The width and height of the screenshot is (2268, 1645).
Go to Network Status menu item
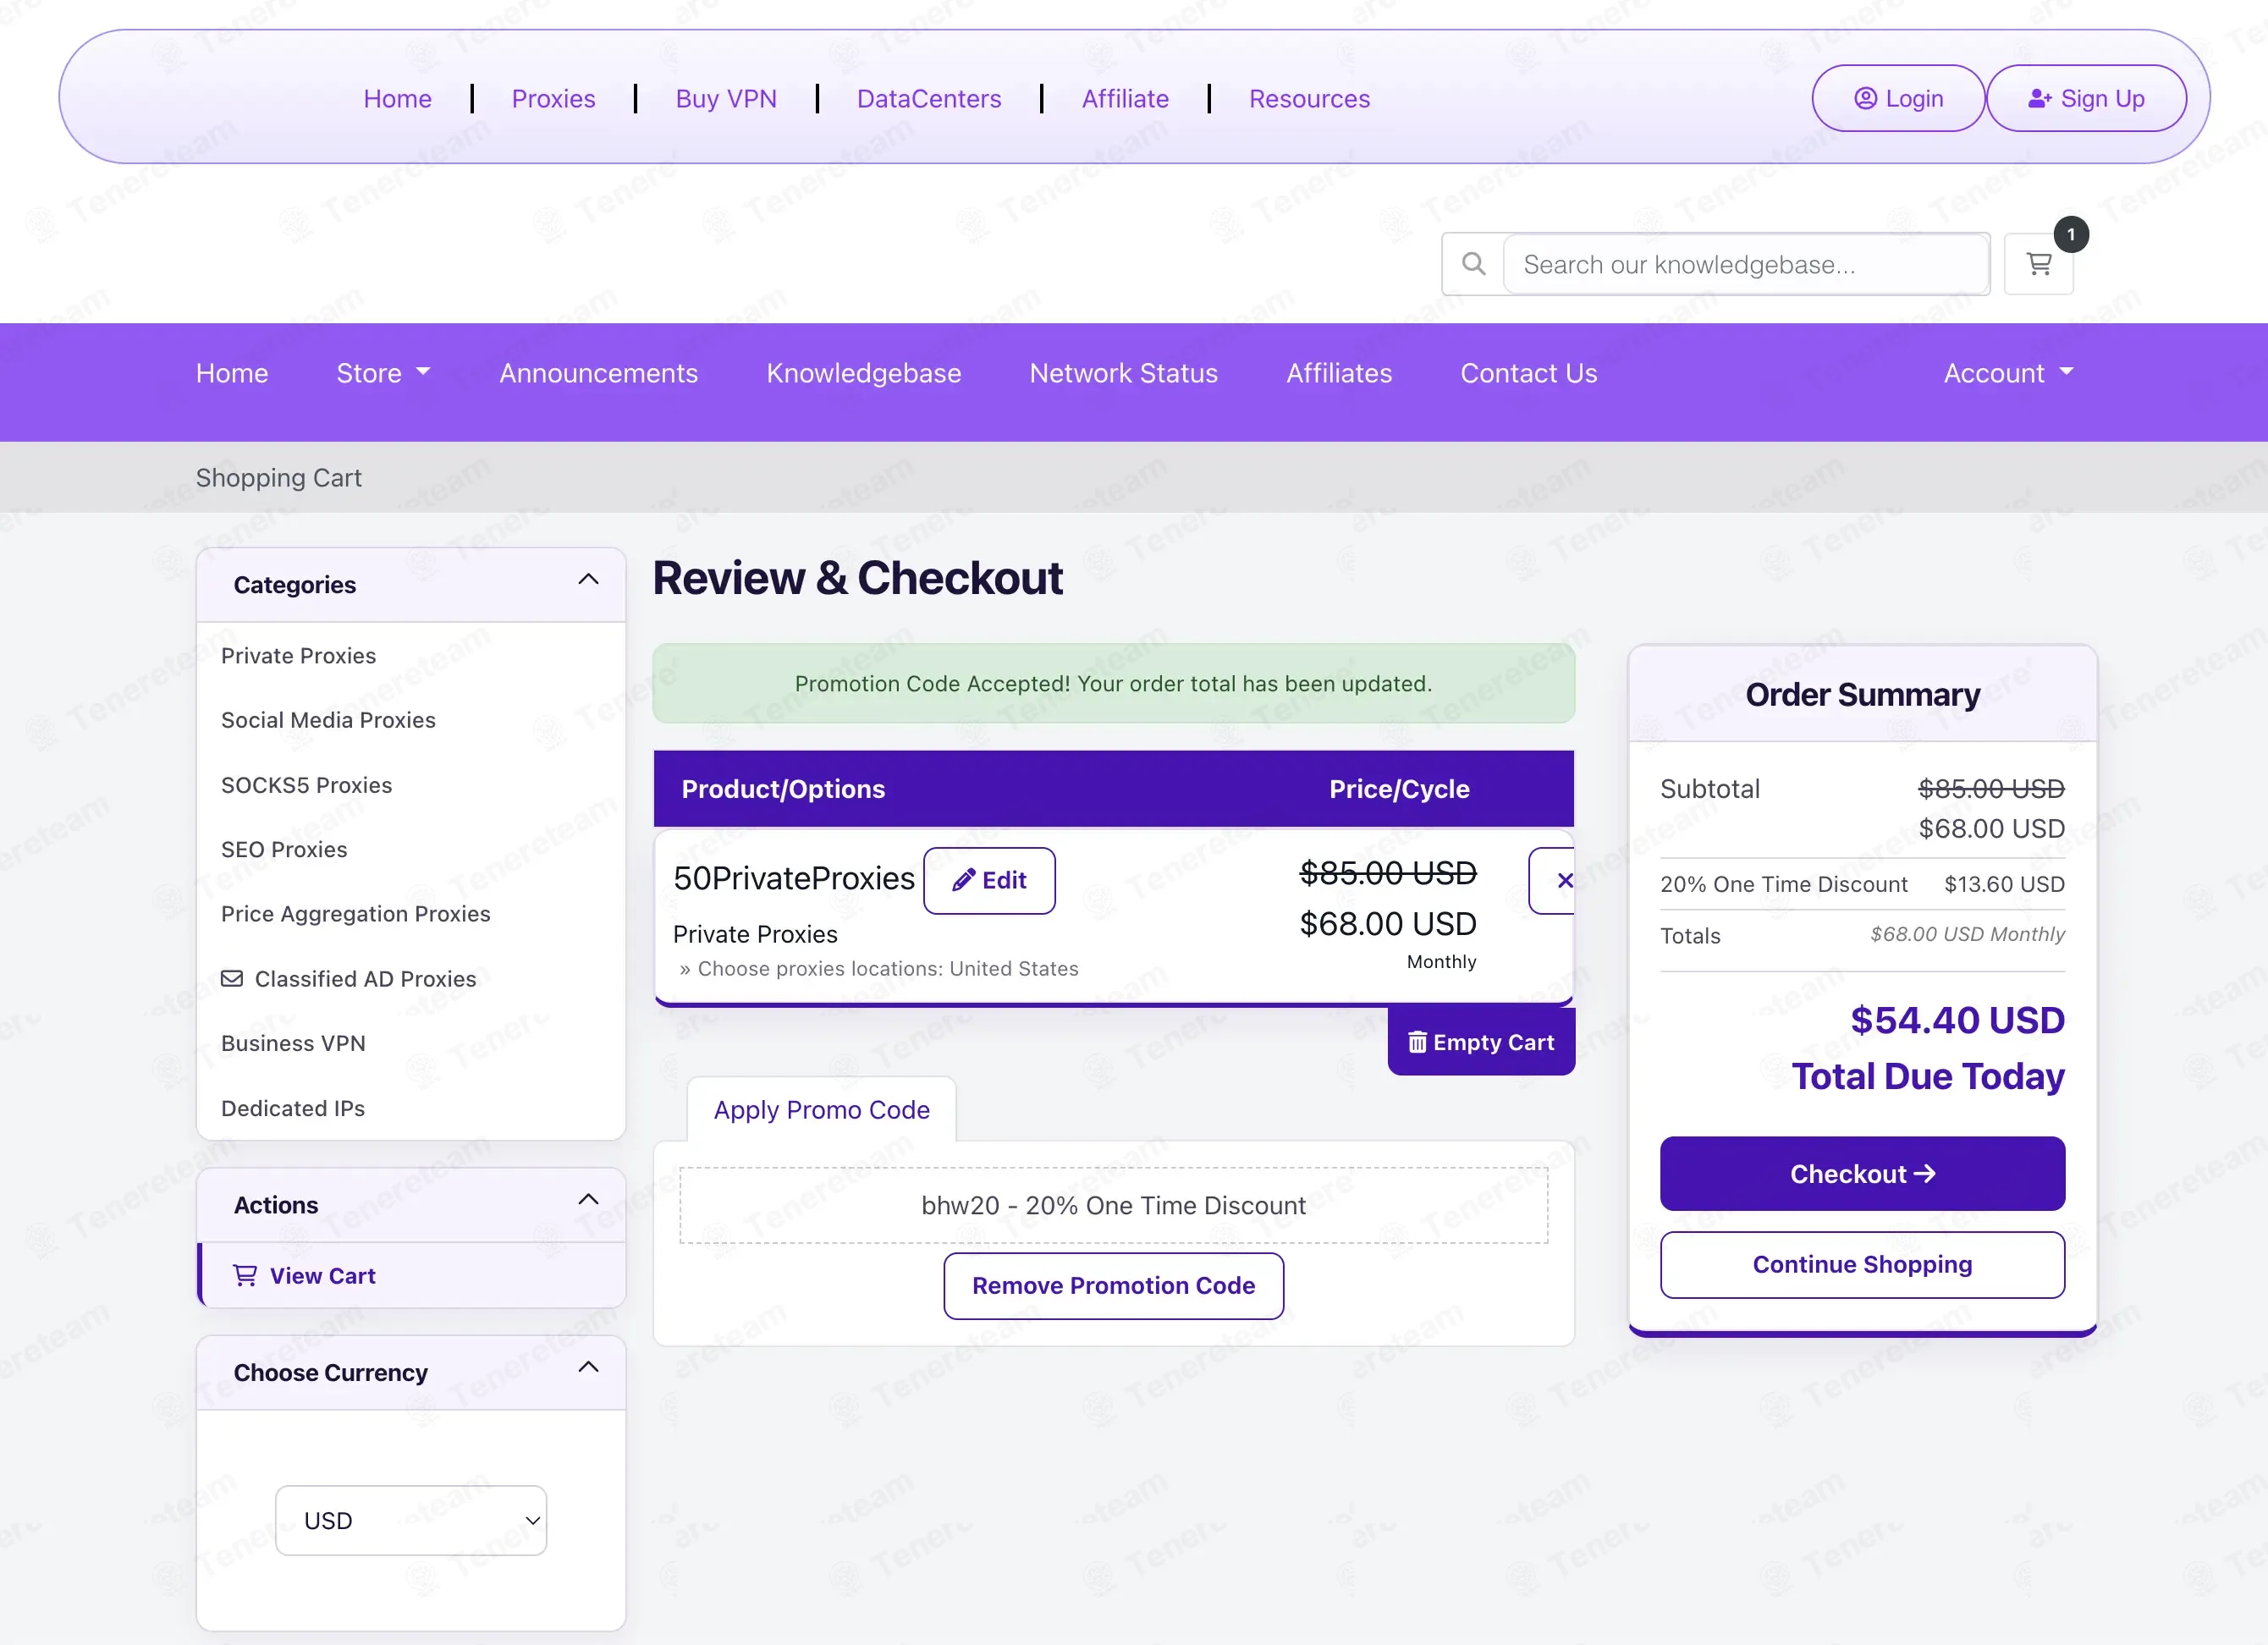(1123, 373)
